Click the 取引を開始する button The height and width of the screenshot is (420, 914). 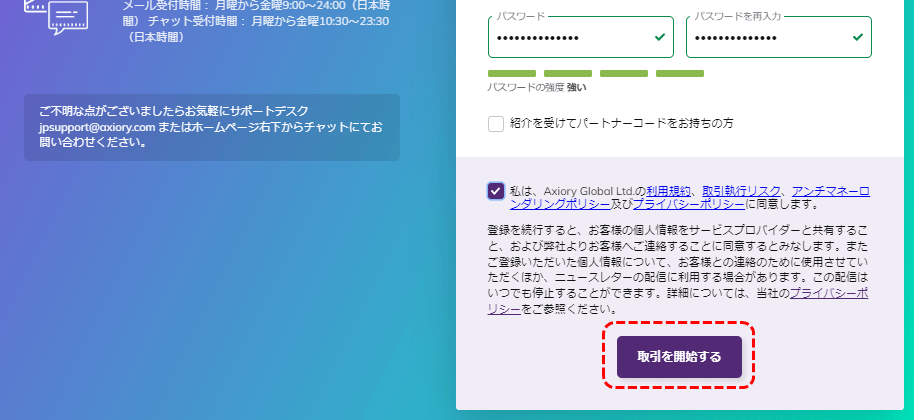(x=679, y=357)
